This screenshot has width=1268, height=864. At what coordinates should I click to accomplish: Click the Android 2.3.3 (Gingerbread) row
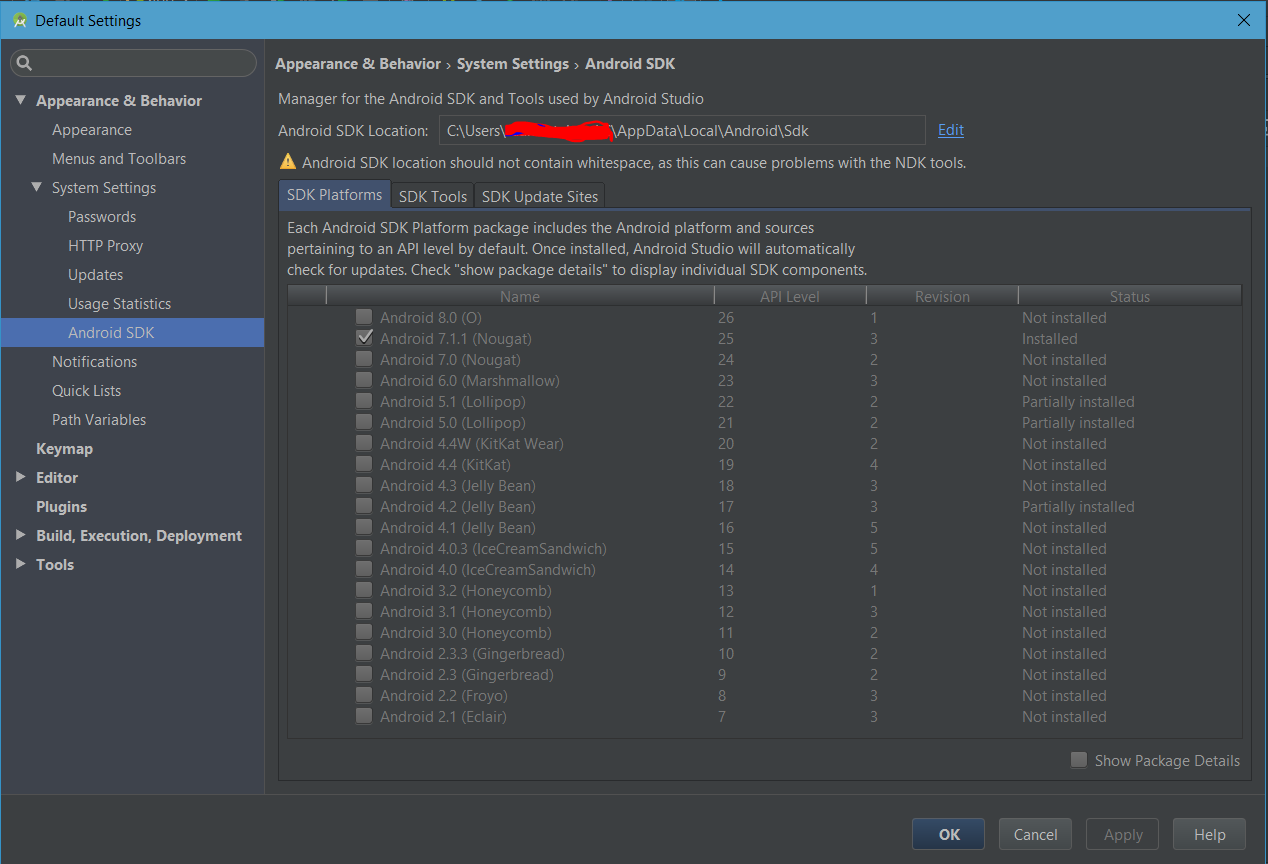[765, 653]
